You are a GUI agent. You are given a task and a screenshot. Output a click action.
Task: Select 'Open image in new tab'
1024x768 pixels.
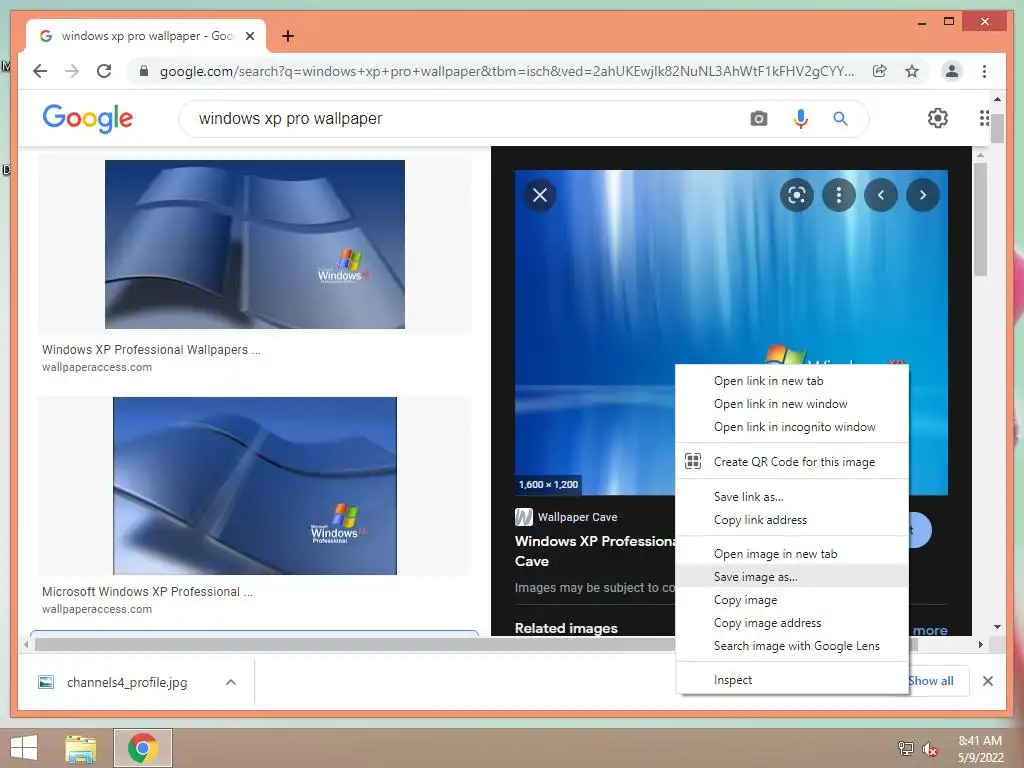pos(792,554)
